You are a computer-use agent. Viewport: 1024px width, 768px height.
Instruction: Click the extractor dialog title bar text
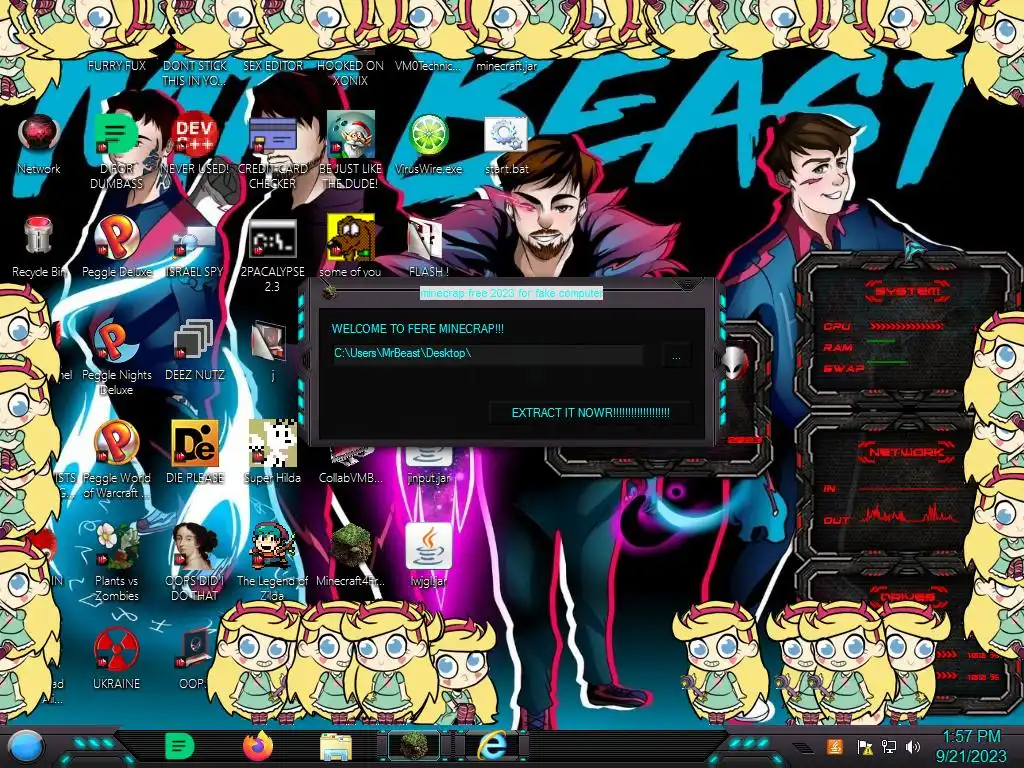[511, 293]
